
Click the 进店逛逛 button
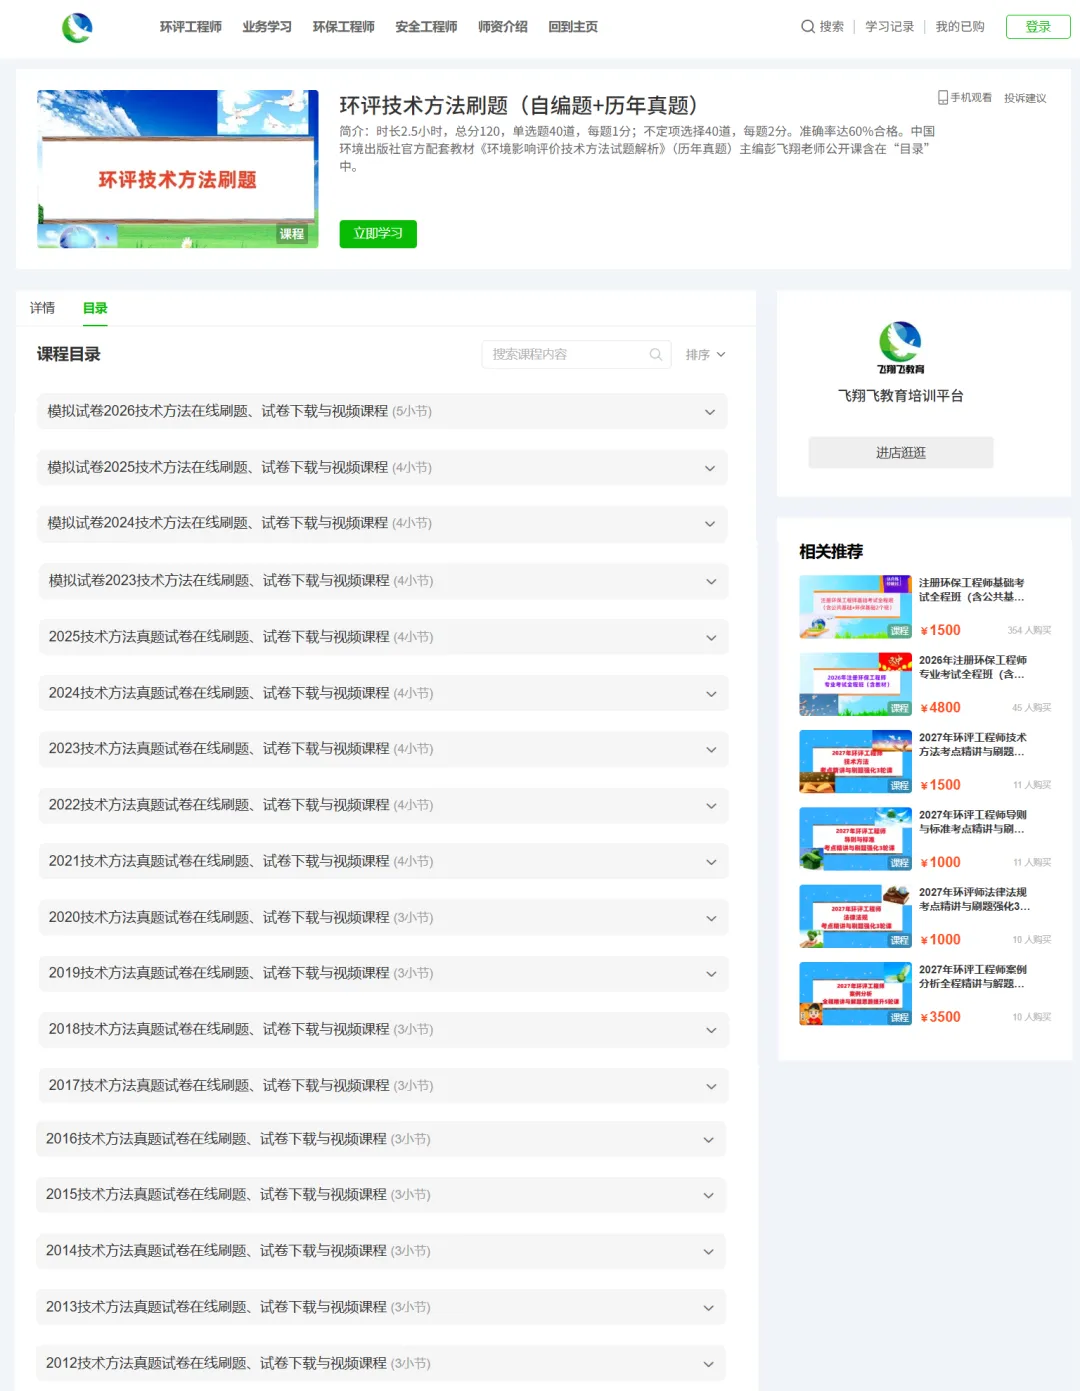click(901, 452)
